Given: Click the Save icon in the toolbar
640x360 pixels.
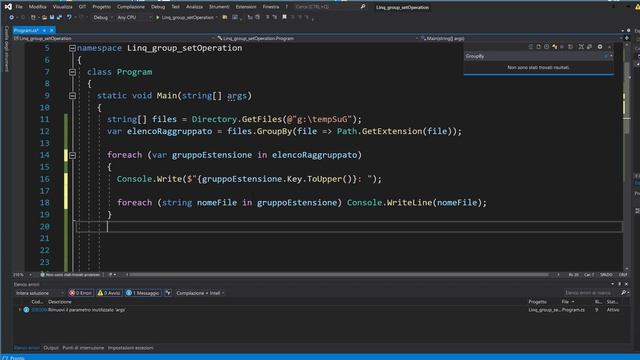Looking at the screenshot, I should click(52, 17).
